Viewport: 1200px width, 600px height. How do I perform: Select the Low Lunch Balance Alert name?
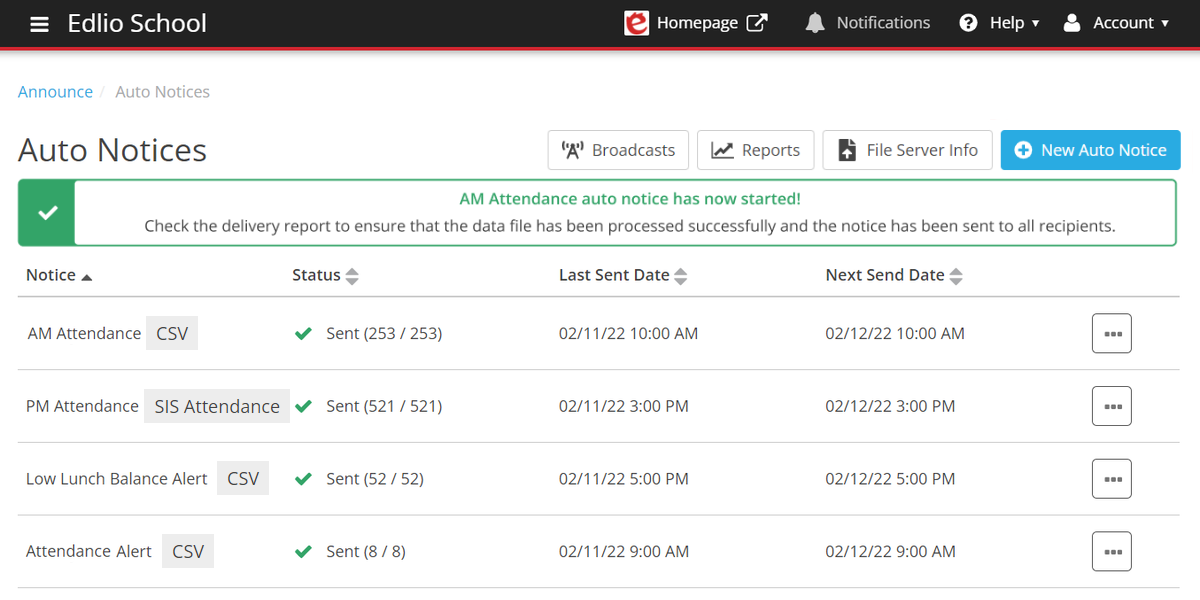click(x=117, y=479)
